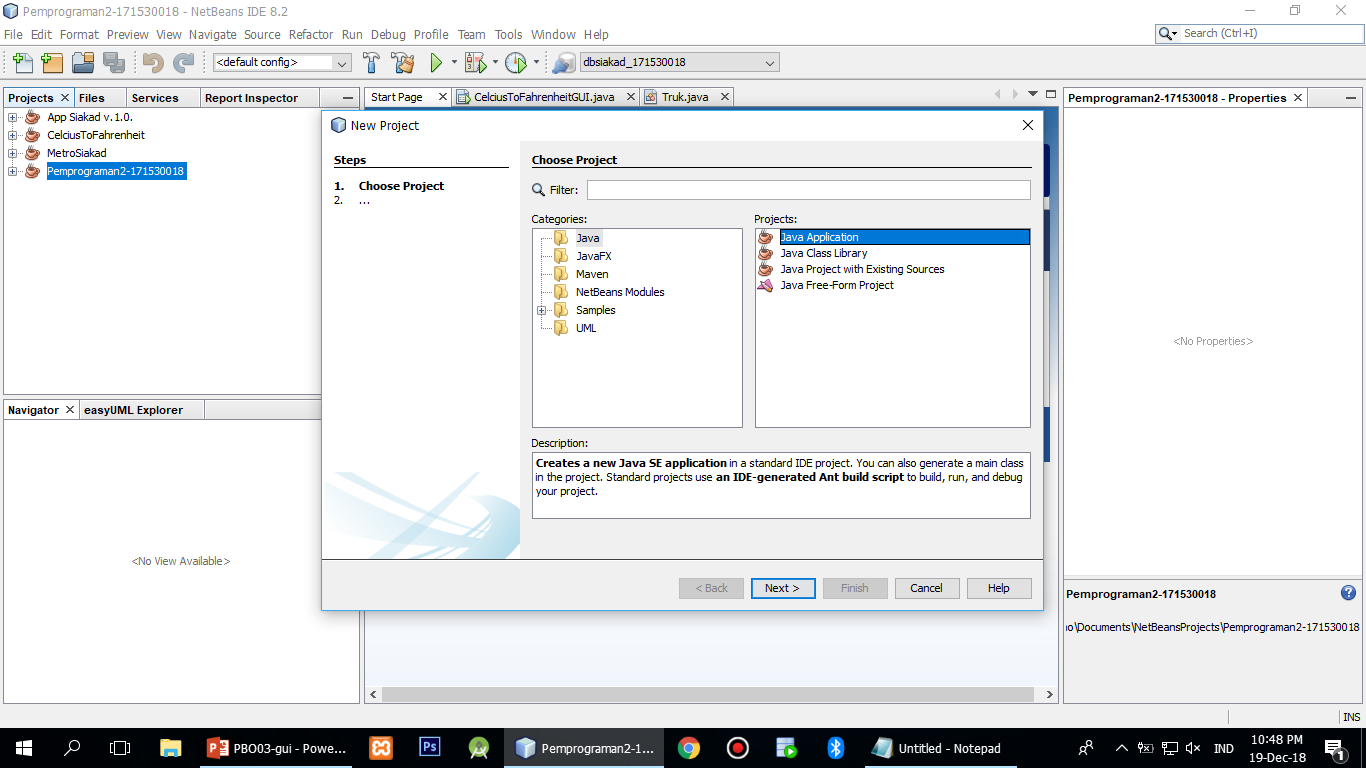The width and height of the screenshot is (1366, 768).
Task: Expand the MetroSiakad project node
Action: point(13,153)
